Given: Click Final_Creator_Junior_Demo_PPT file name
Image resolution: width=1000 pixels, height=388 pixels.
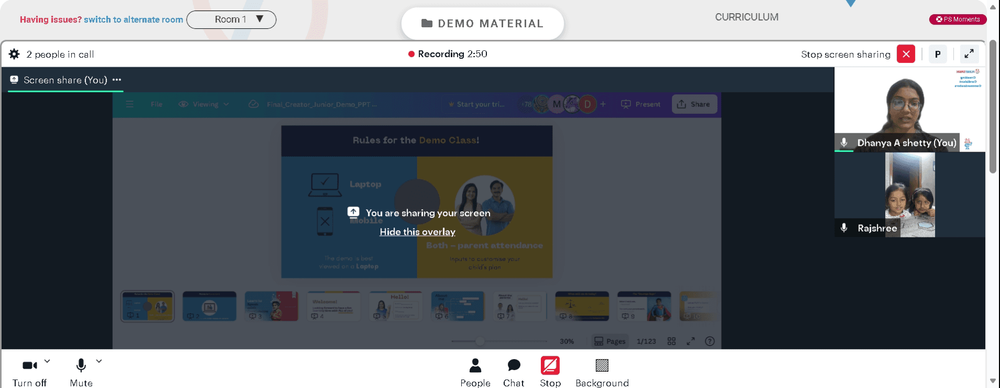Looking at the screenshot, I should (322, 105).
